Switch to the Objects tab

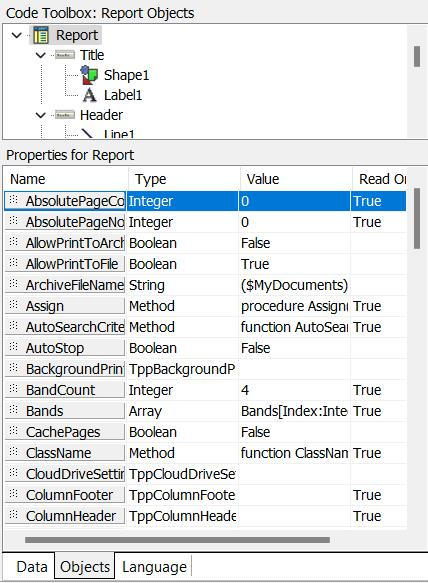click(x=85, y=567)
